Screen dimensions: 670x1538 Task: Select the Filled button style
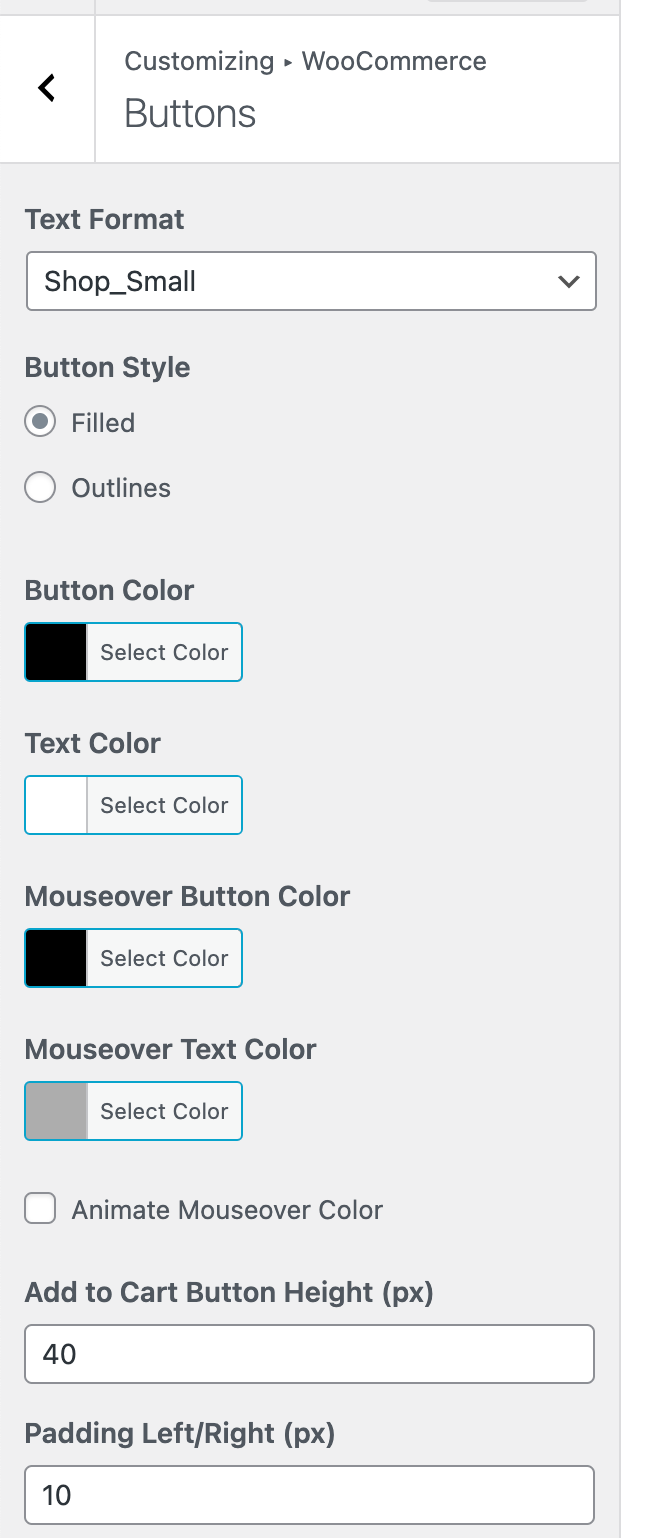click(x=39, y=421)
